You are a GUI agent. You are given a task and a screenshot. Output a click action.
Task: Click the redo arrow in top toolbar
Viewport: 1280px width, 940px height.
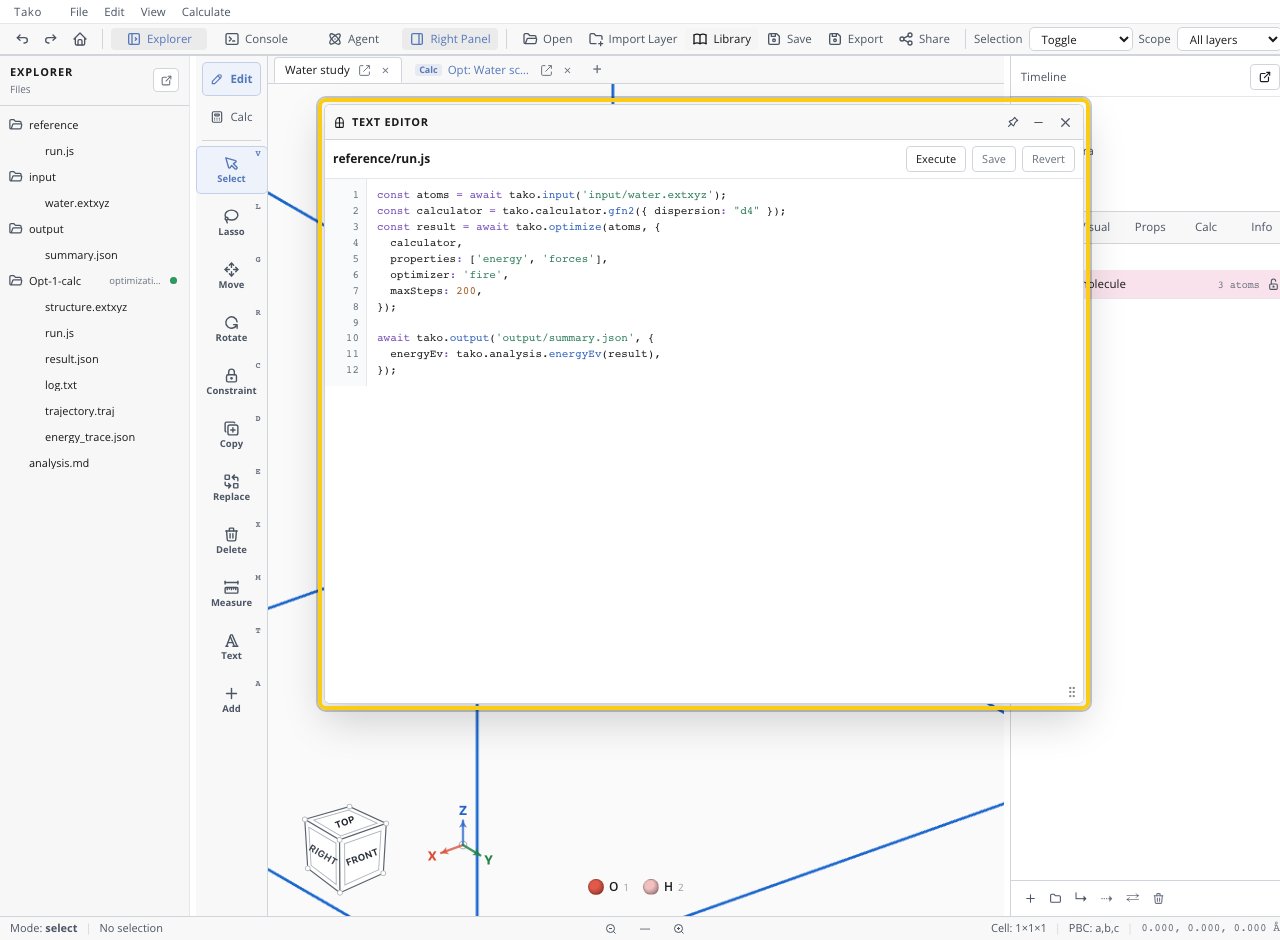pos(51,39)
